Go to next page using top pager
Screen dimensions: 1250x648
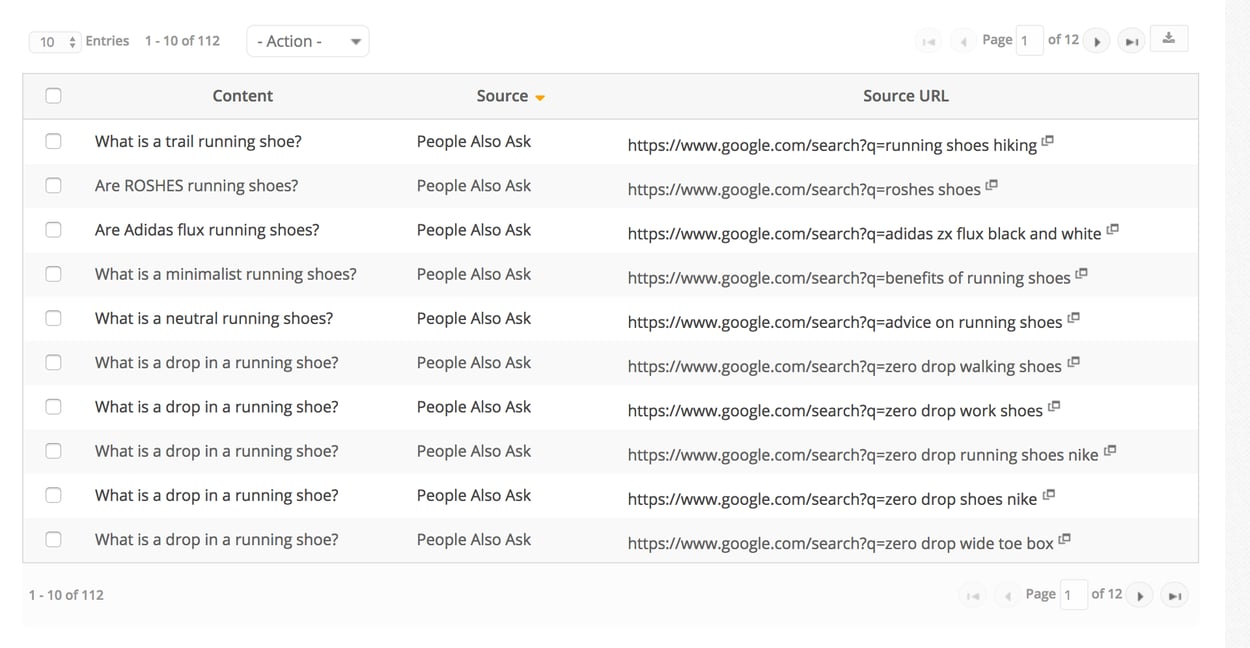coord(1097,41)
